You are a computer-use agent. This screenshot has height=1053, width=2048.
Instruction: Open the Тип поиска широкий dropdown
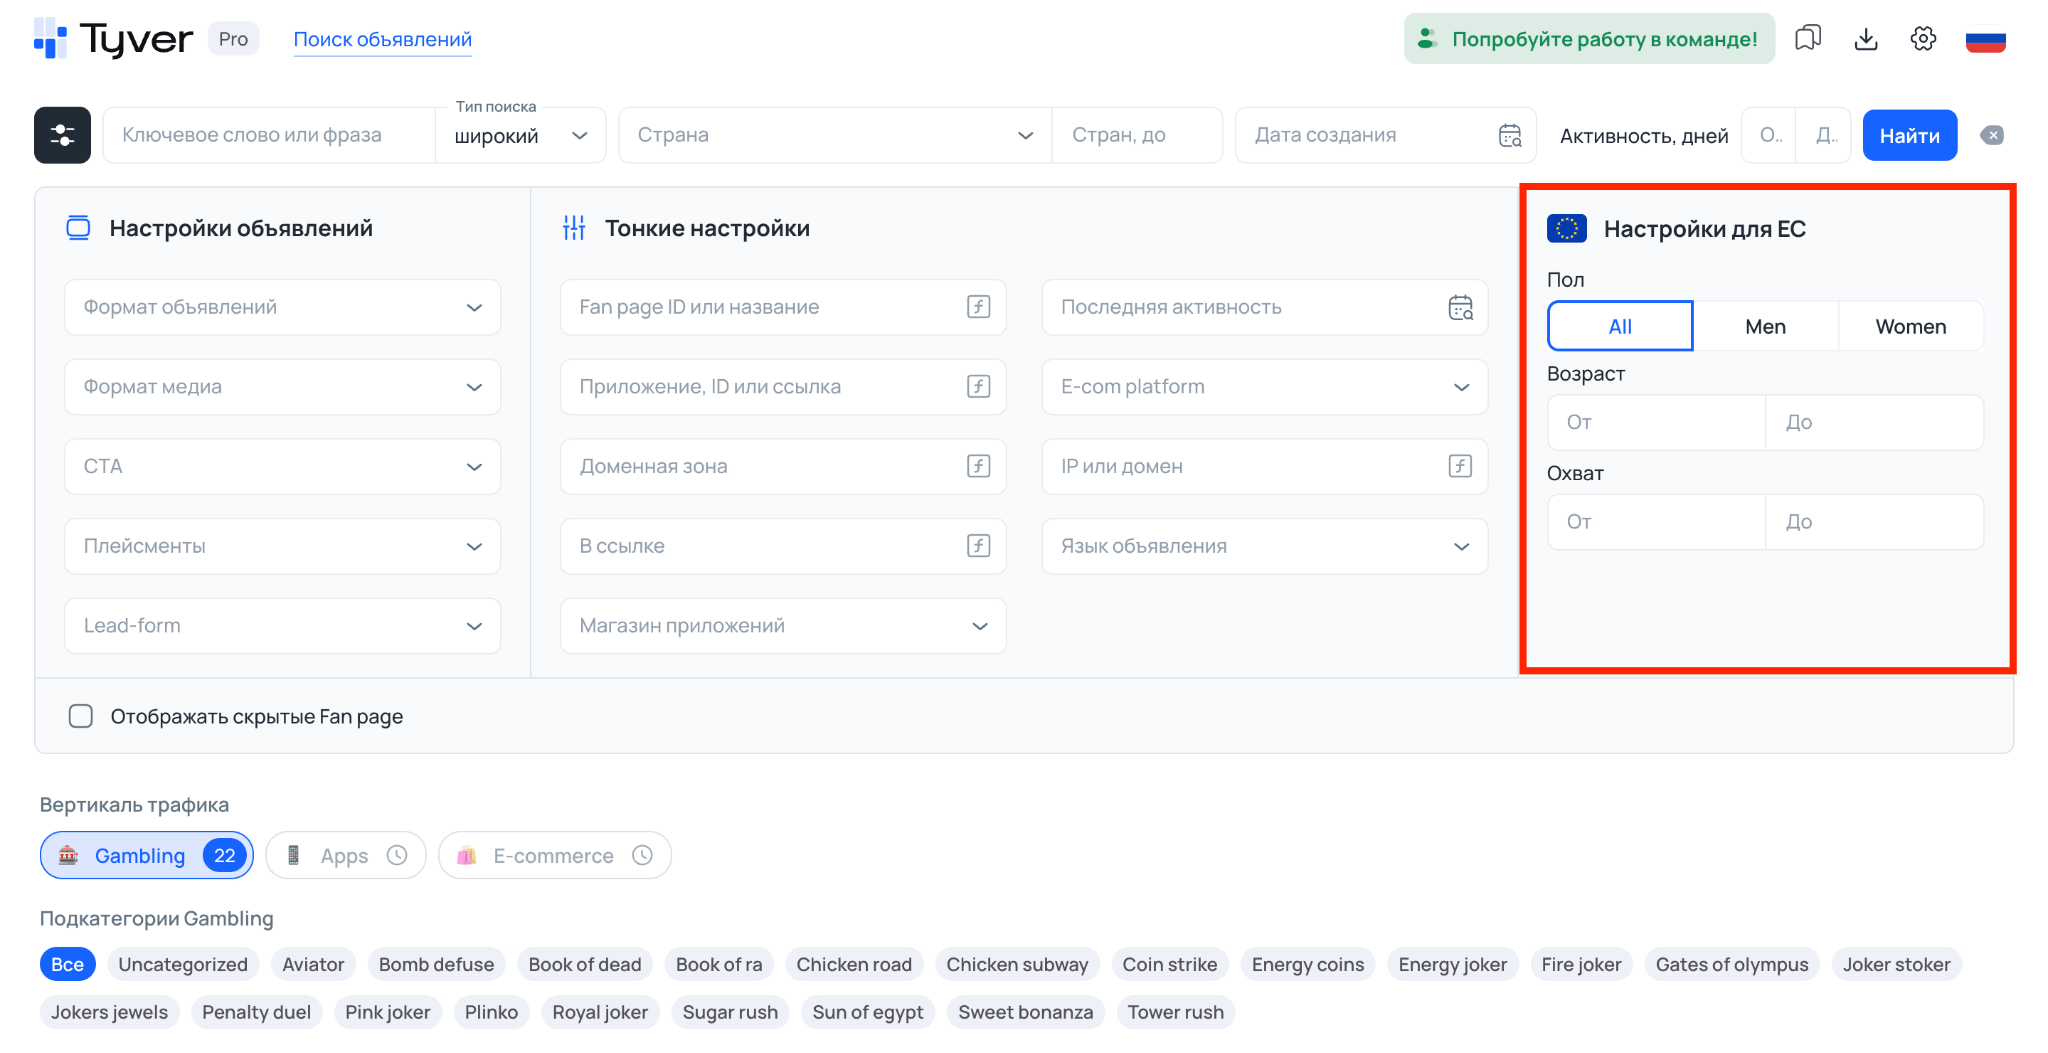520,136
